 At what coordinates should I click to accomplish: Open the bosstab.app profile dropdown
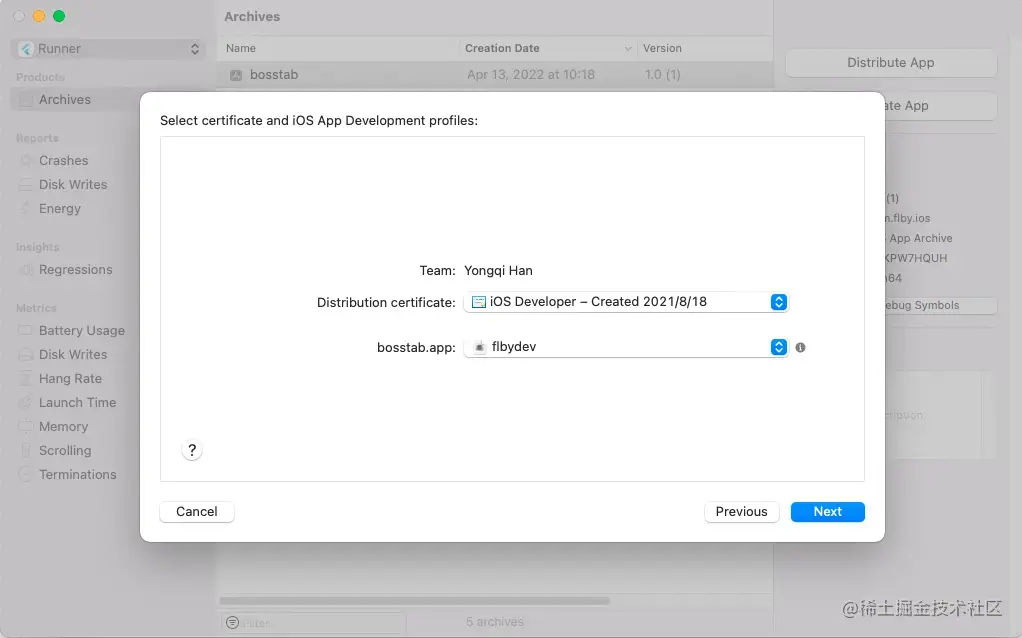tap(626, 347)
